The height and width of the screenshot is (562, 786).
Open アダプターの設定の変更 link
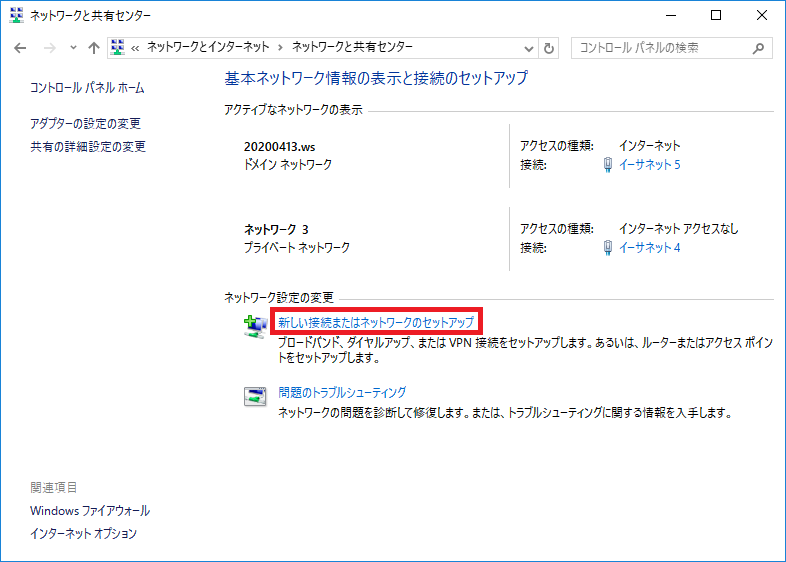[x=85, y=123]
